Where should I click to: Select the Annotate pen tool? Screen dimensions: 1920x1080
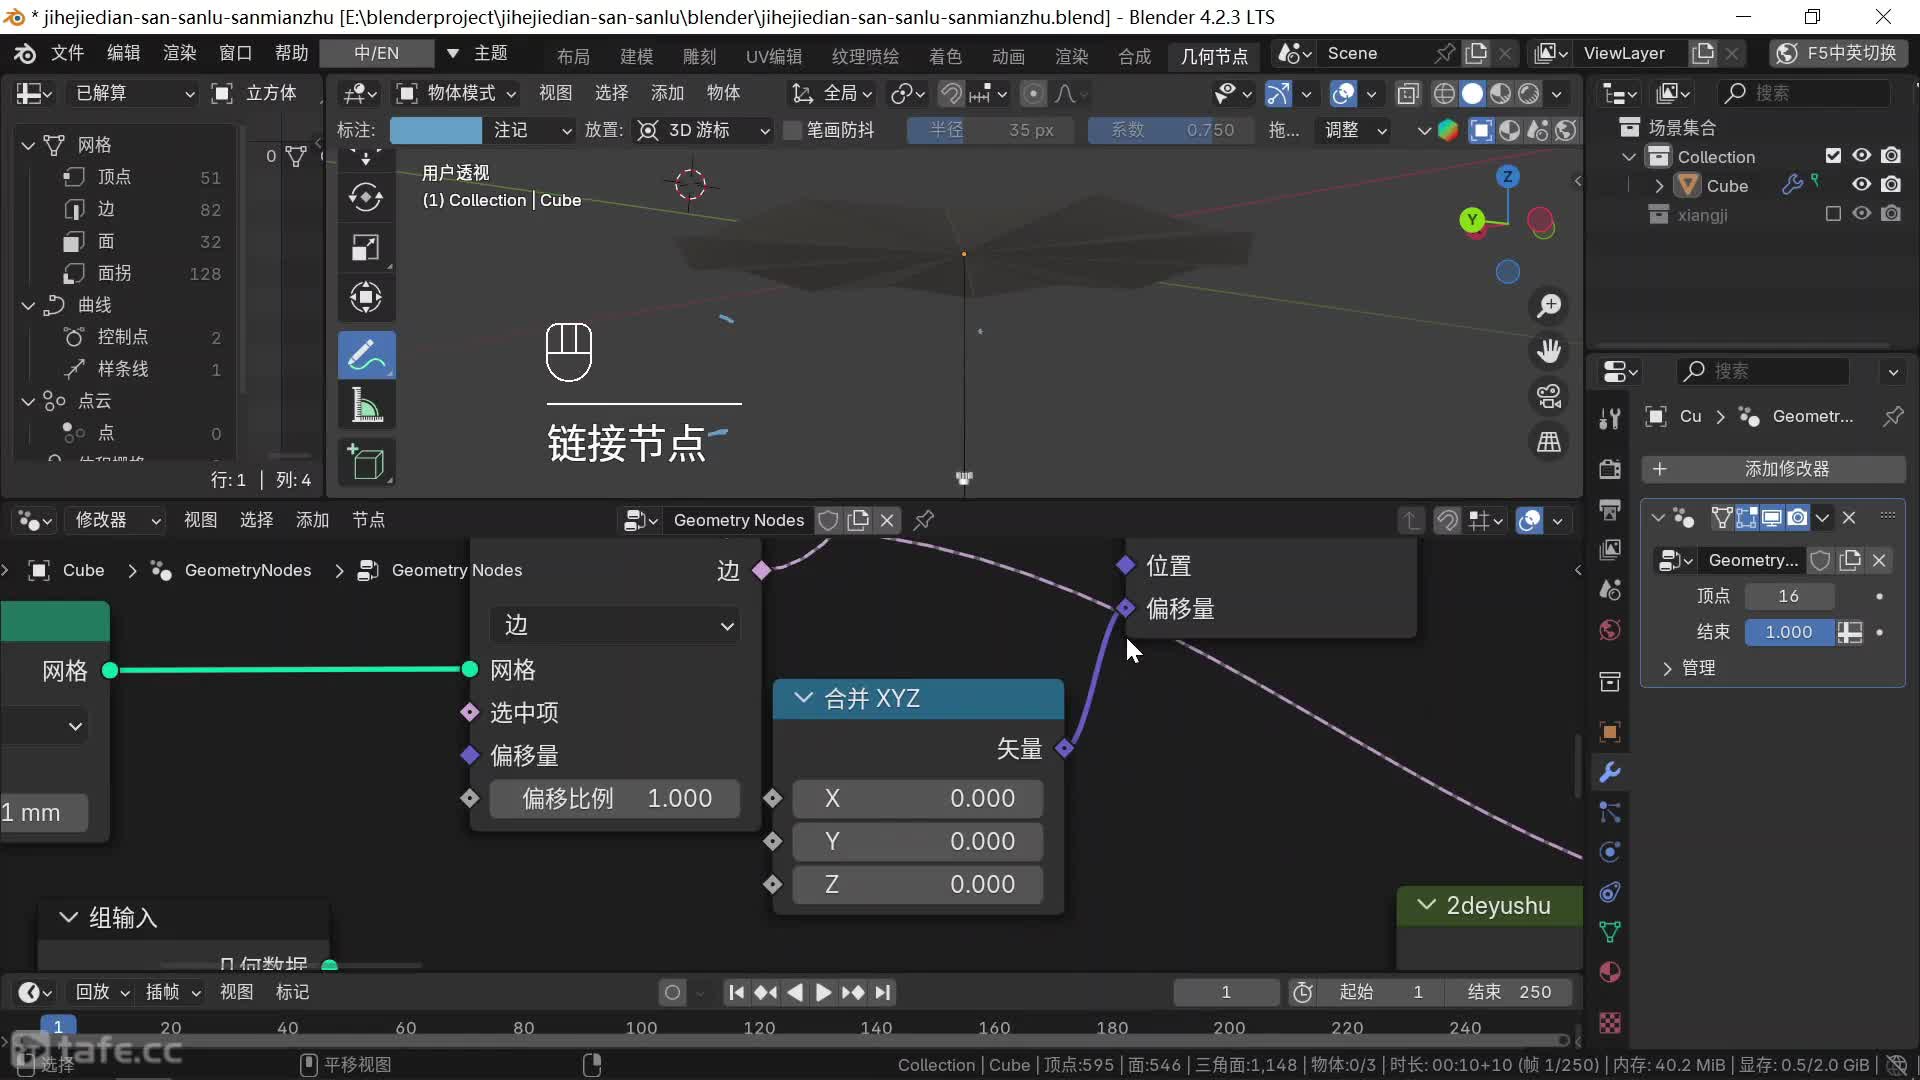click(366, 355)
